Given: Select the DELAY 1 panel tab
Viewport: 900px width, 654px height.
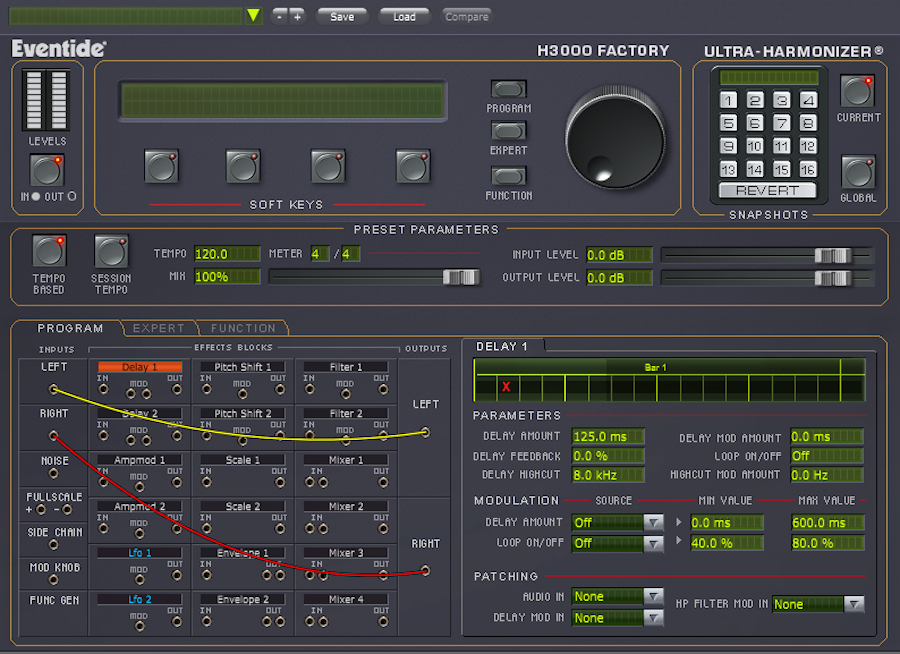Looking at the screenshot, I should 502,346.
